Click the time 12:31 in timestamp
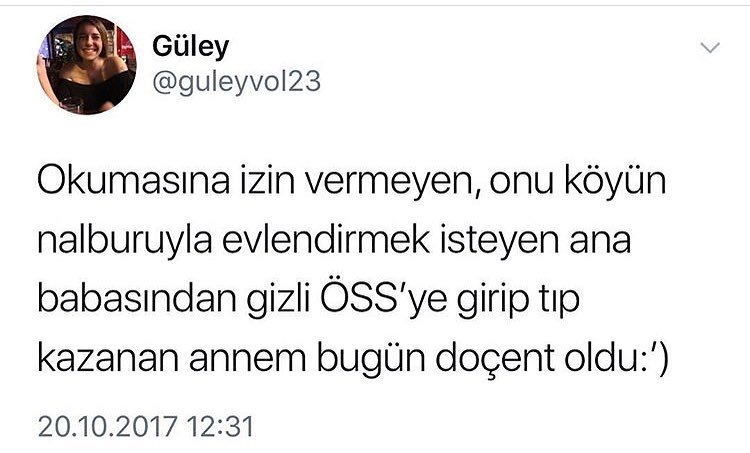 [220, 427]
